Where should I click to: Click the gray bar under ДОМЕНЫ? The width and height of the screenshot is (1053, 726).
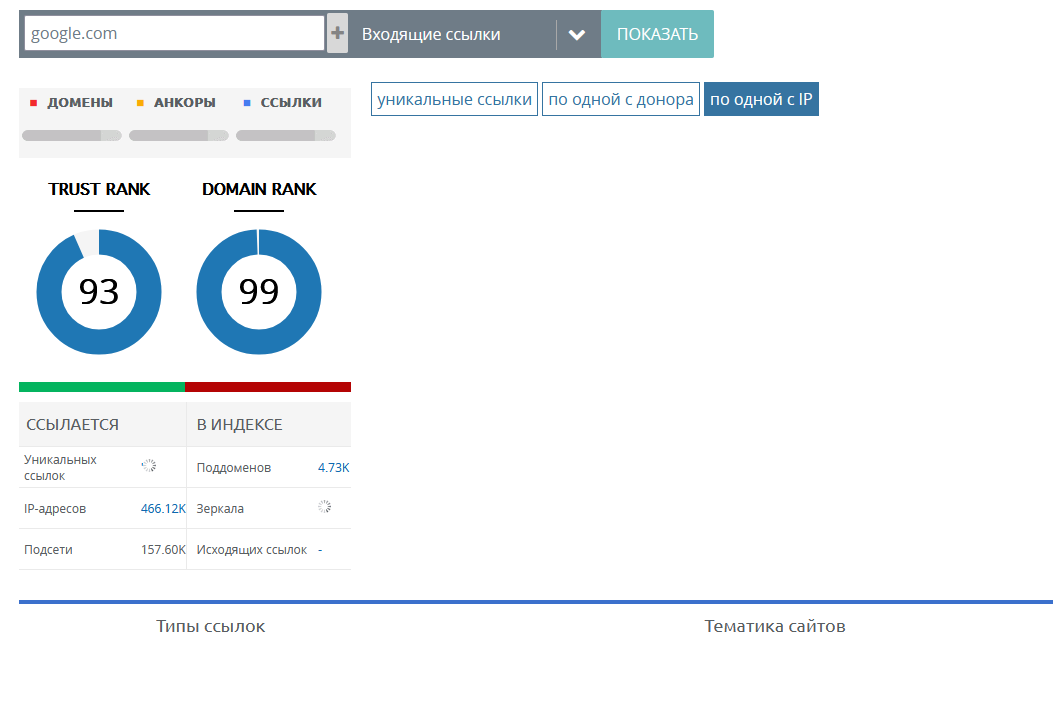point(71,136)
